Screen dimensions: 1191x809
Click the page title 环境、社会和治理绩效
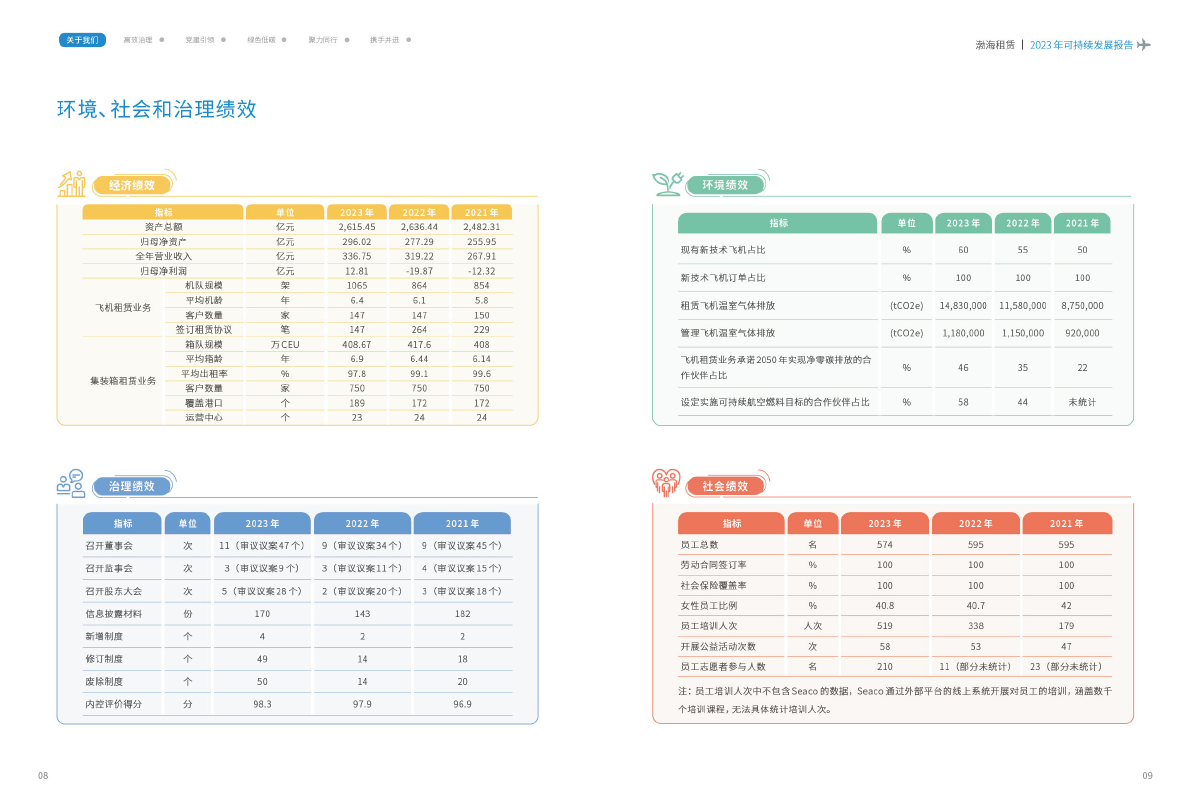[x=157, y=109]
